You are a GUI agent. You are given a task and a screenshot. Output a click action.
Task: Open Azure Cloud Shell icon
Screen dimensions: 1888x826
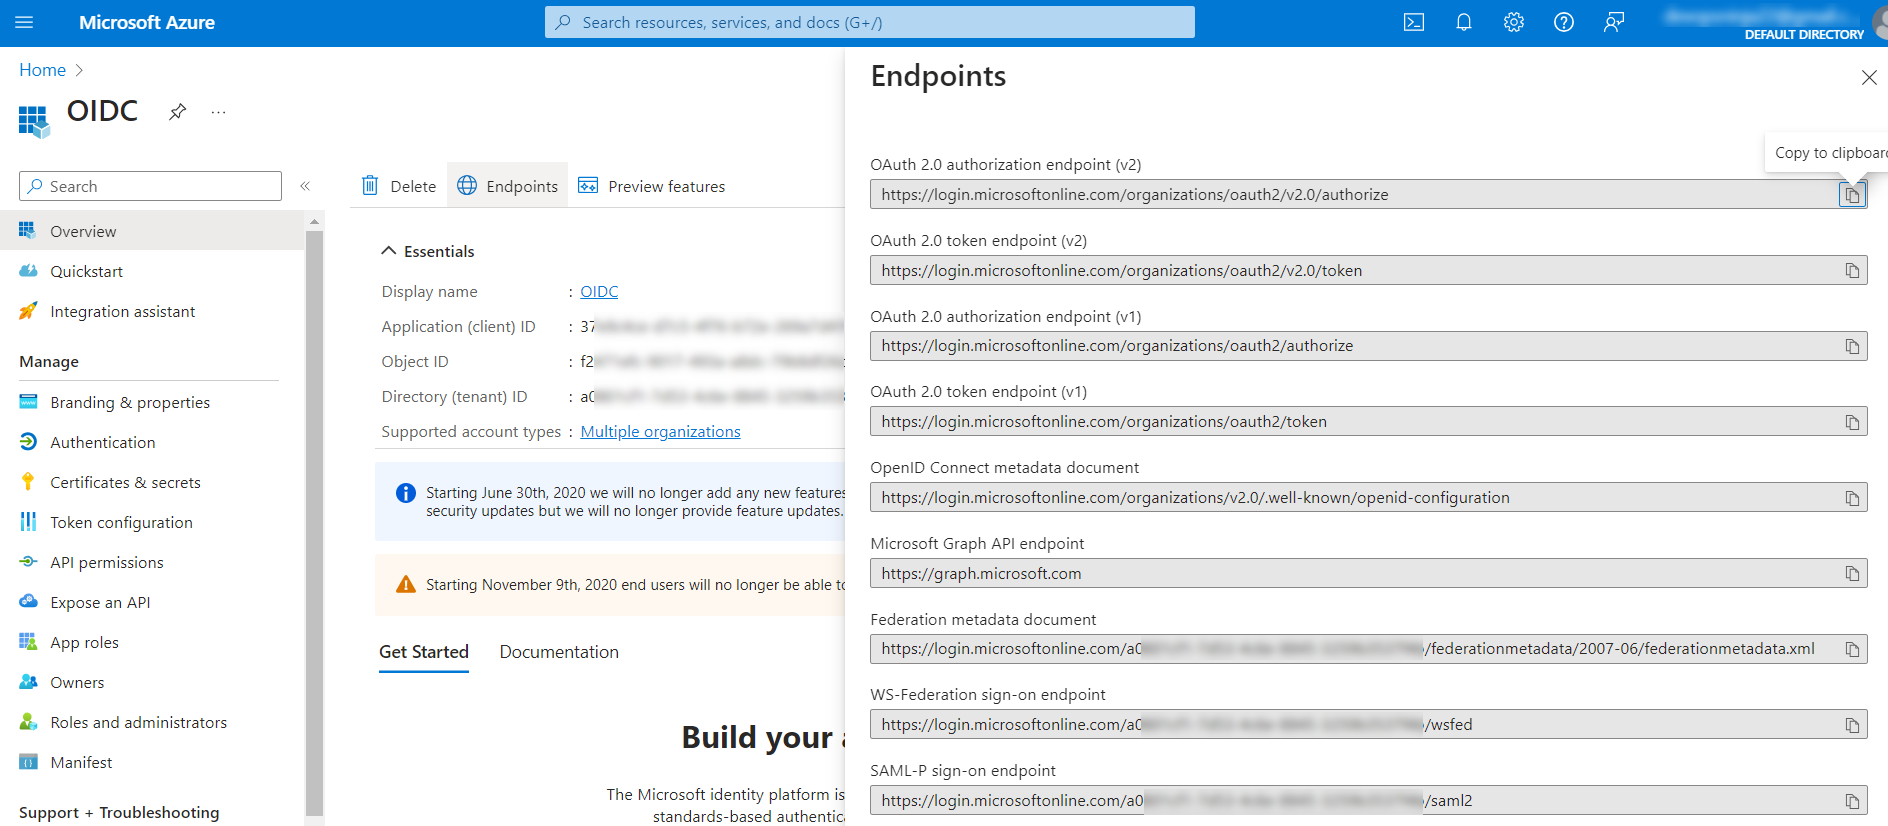click(1413, 22)
